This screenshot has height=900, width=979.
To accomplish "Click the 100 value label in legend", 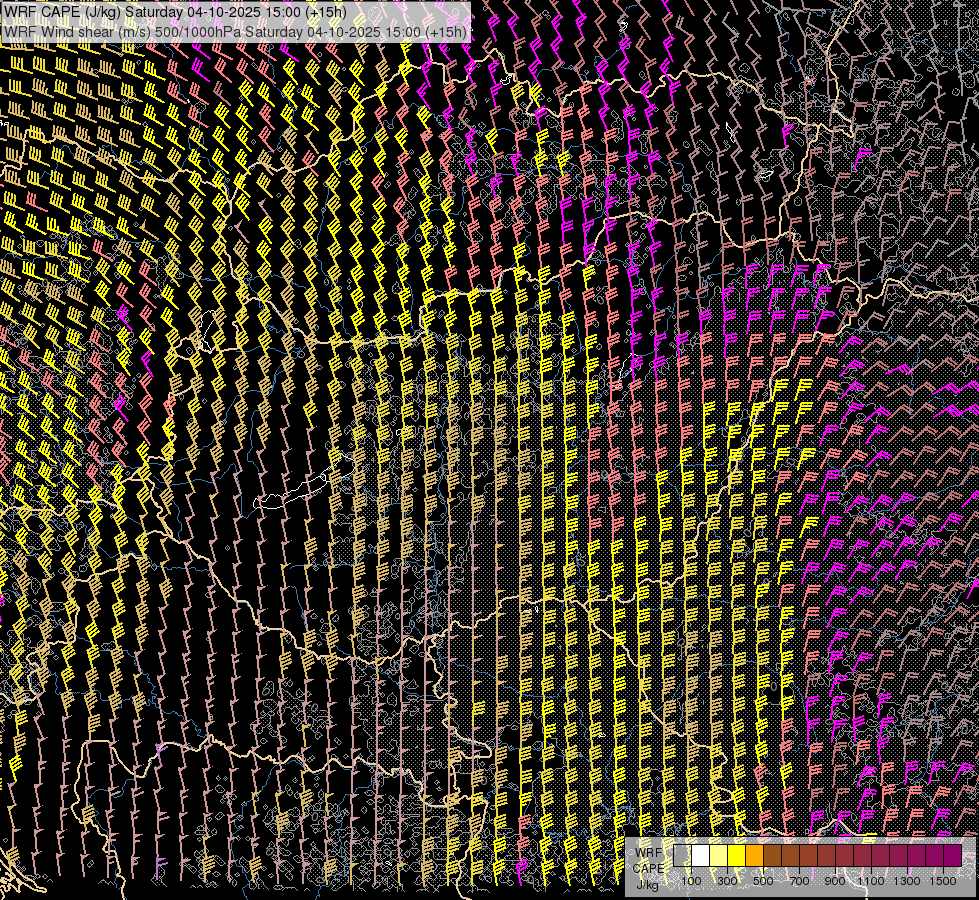I will click(x=691, y=881).
